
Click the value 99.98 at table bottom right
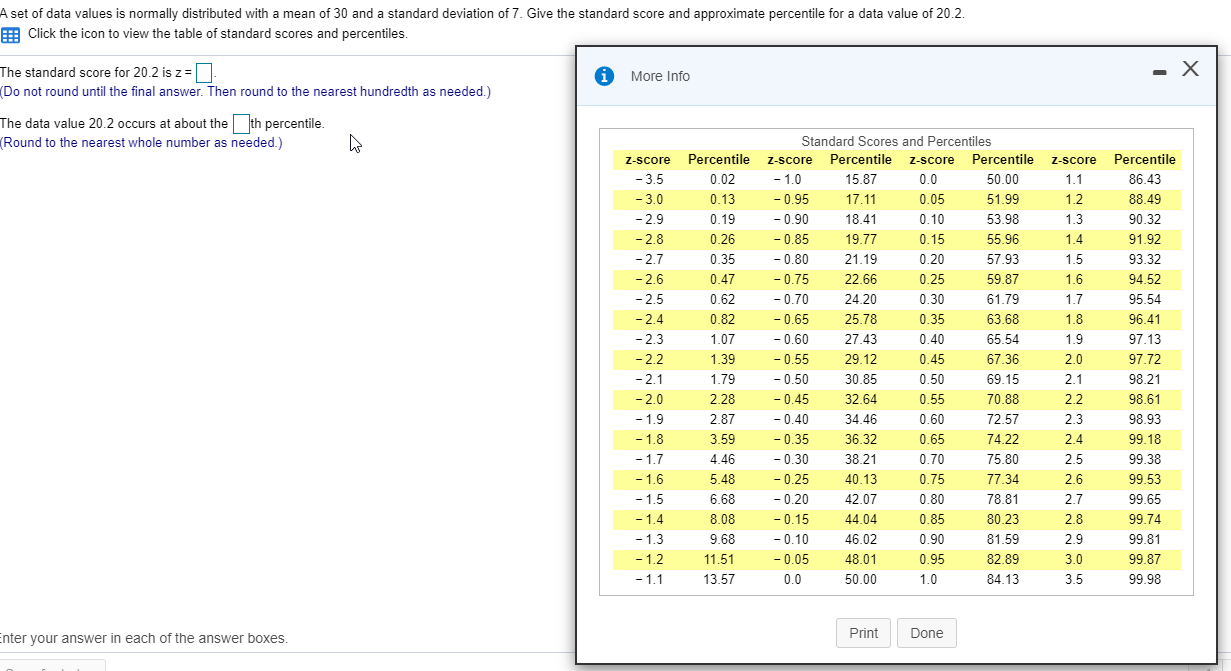pyautogui.click(x=1144, y=579)
